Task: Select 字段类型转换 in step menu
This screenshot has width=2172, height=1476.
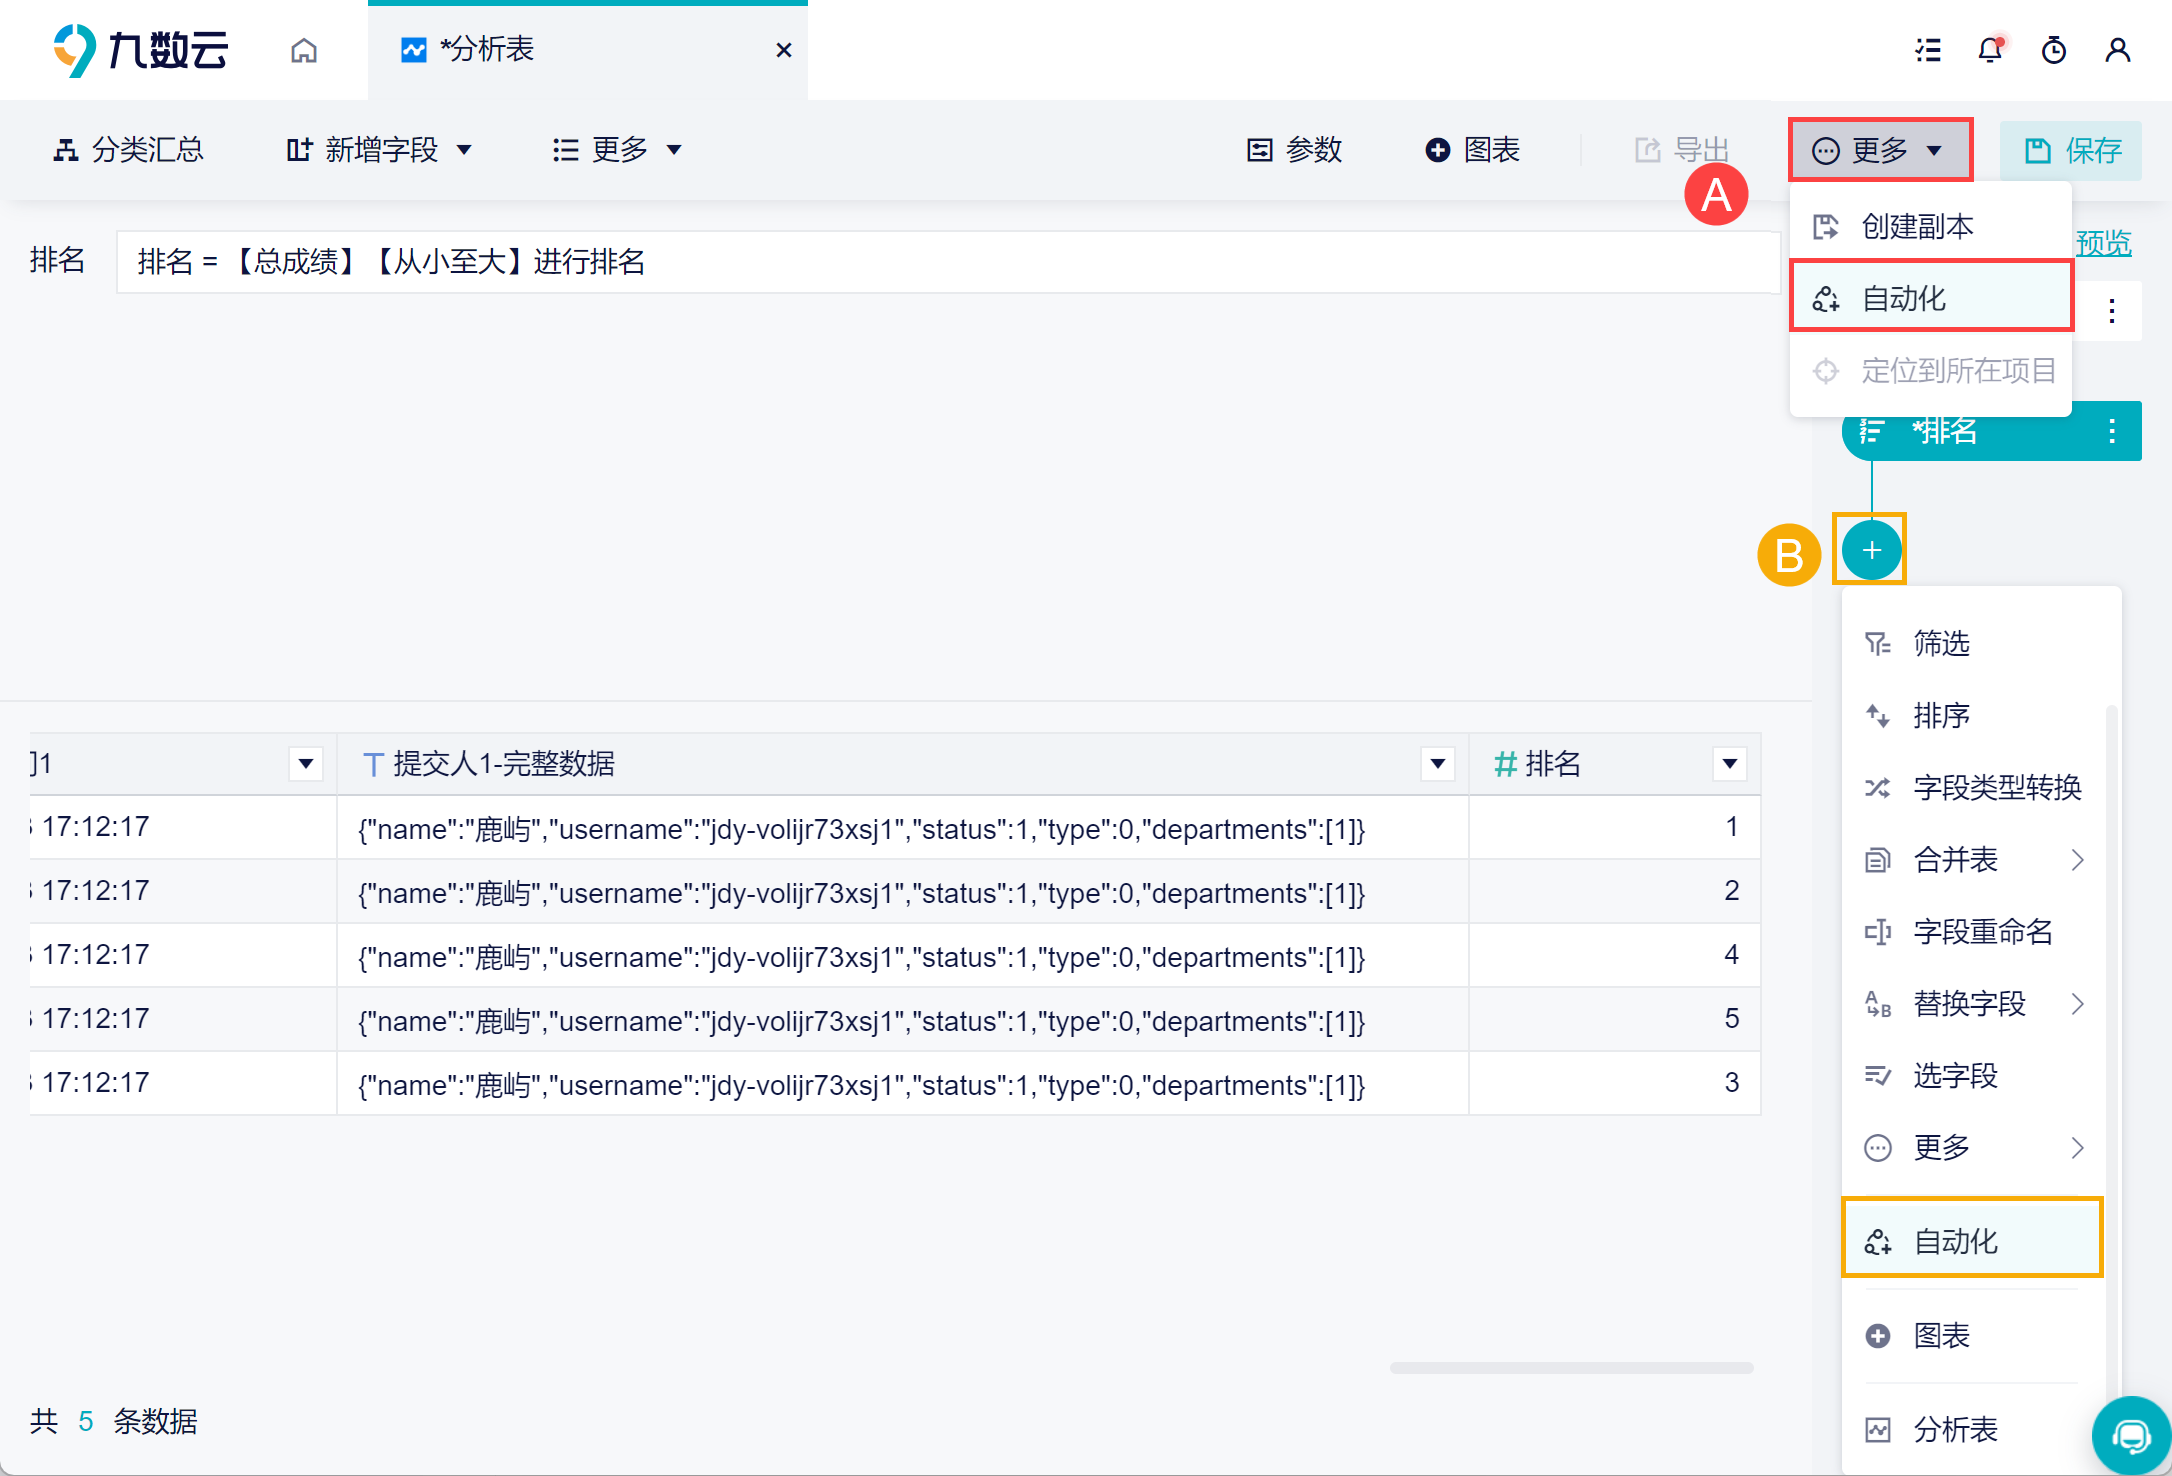Action: 1995,788
